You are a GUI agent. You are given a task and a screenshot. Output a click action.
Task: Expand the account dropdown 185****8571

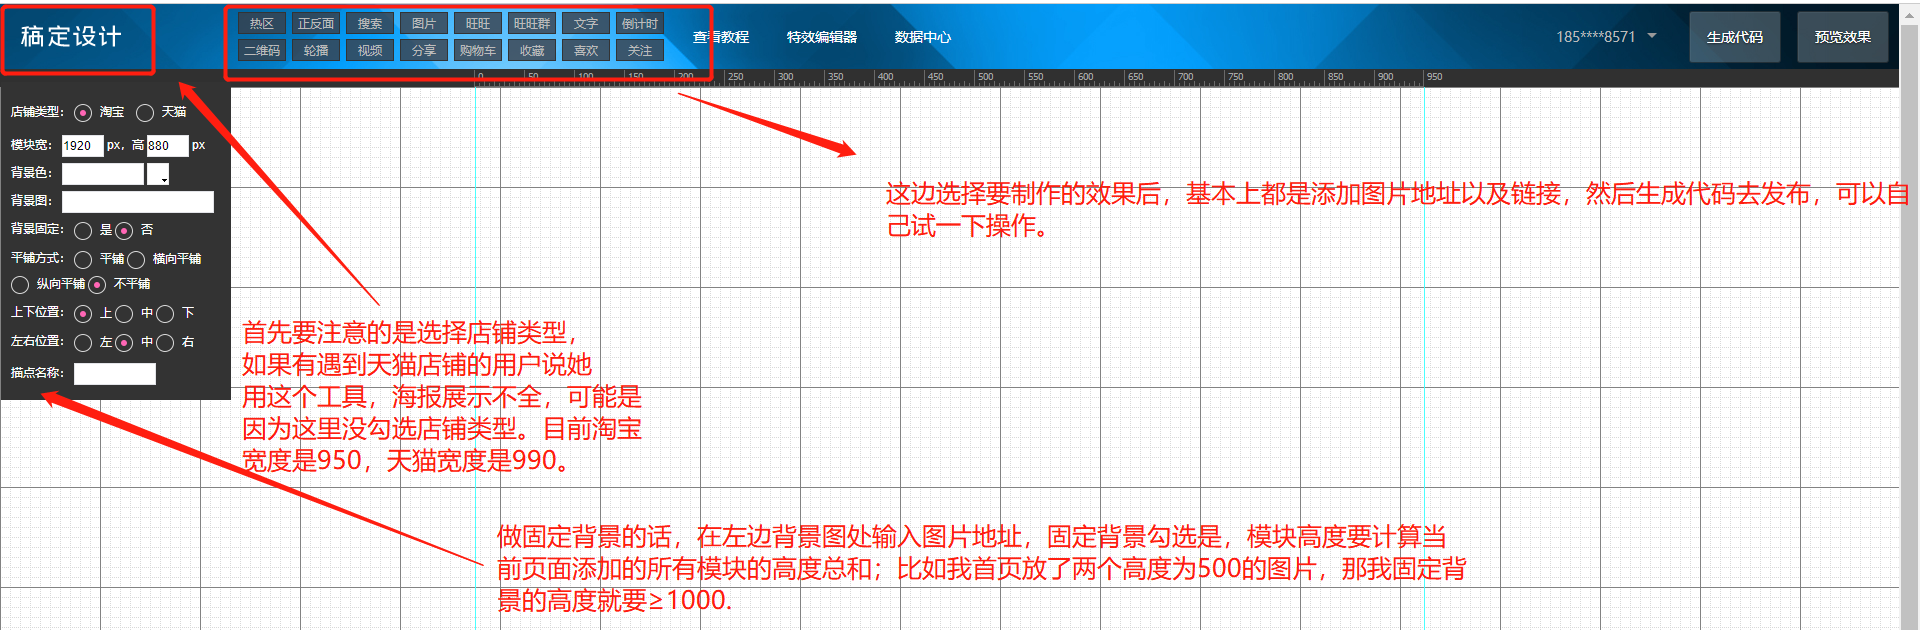(1606, 37)
